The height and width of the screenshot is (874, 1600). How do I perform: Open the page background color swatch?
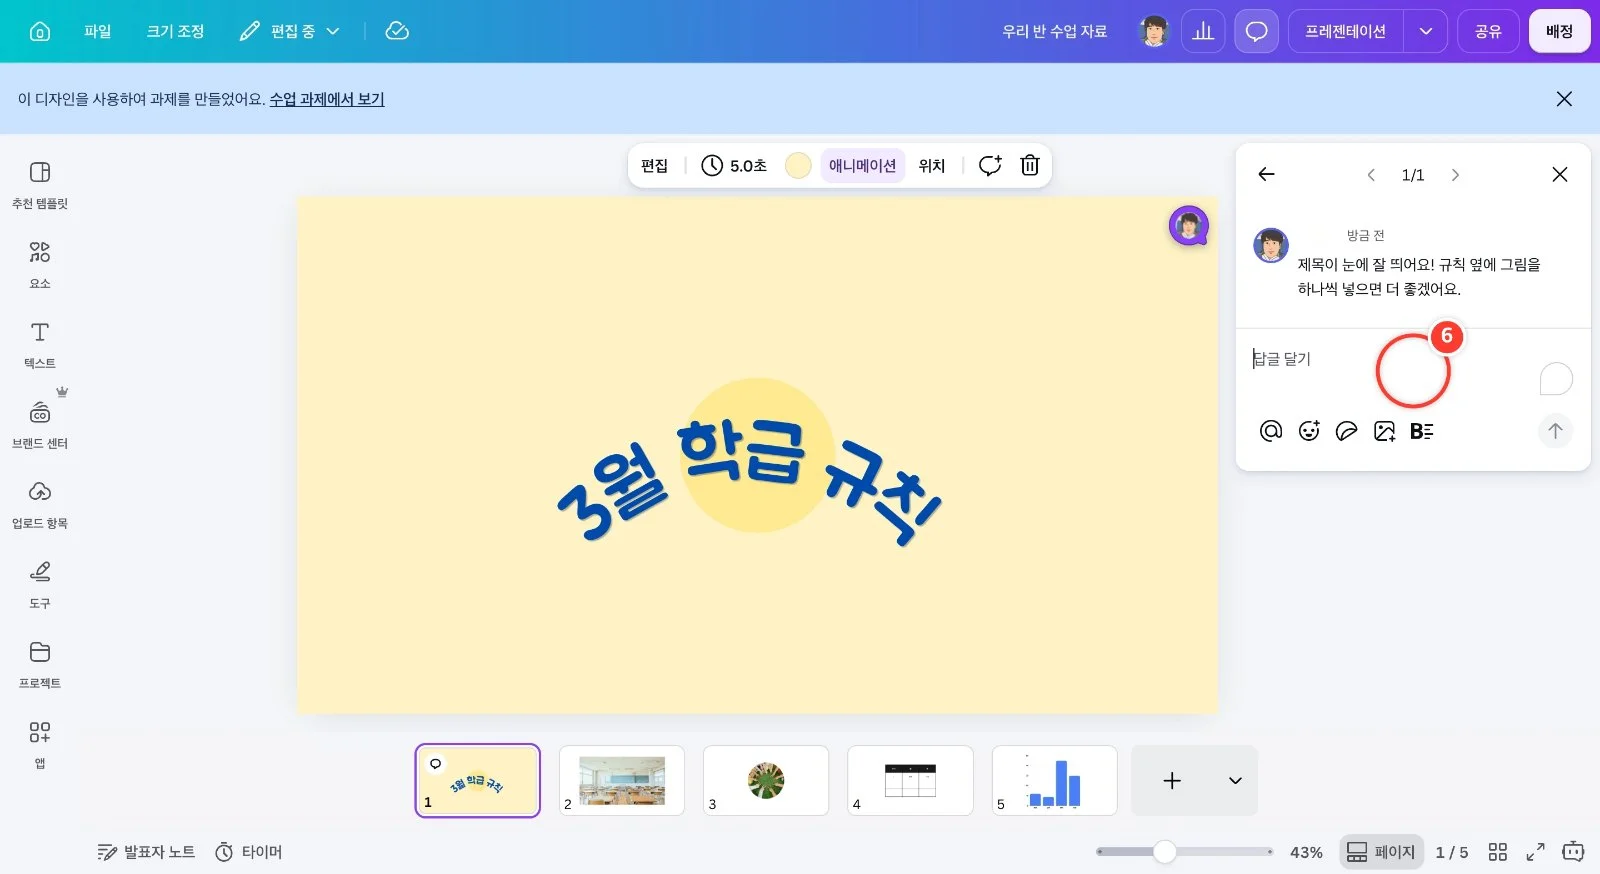point(798,165)
